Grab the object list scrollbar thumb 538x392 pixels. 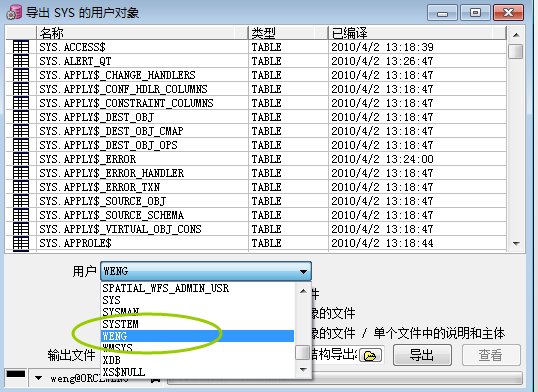coord(516,51)
